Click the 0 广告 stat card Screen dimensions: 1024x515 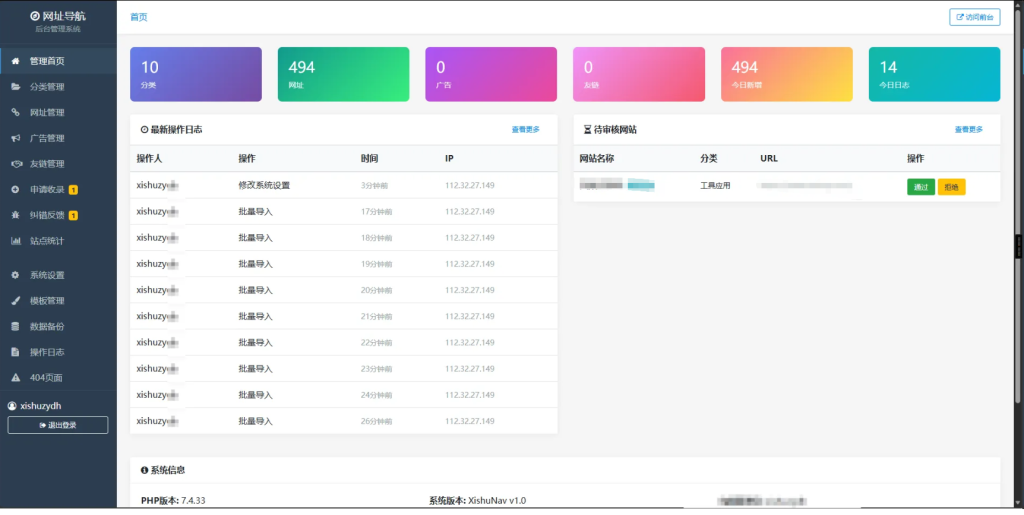tap(491, 74)
